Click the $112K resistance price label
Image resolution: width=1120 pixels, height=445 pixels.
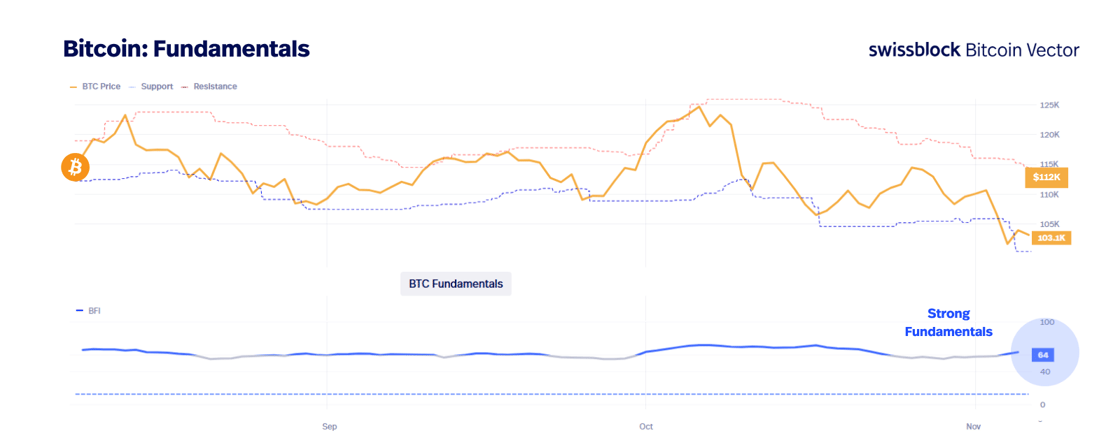pyautogui.click(x=1049, y=178)
